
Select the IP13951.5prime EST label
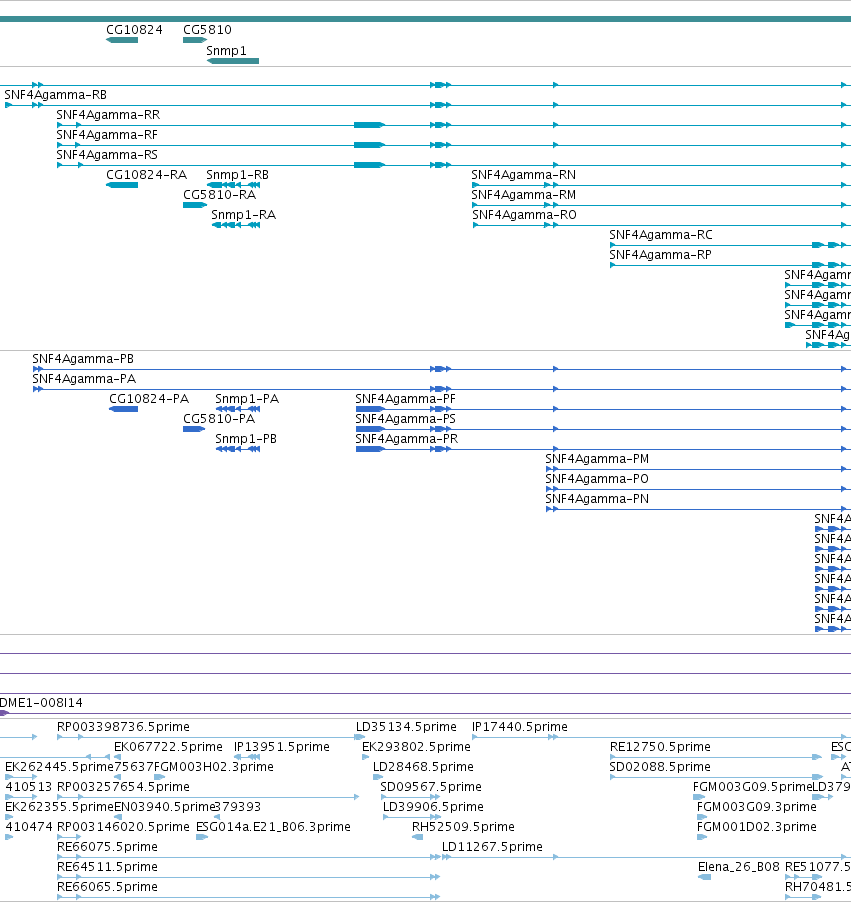[282, 747]
